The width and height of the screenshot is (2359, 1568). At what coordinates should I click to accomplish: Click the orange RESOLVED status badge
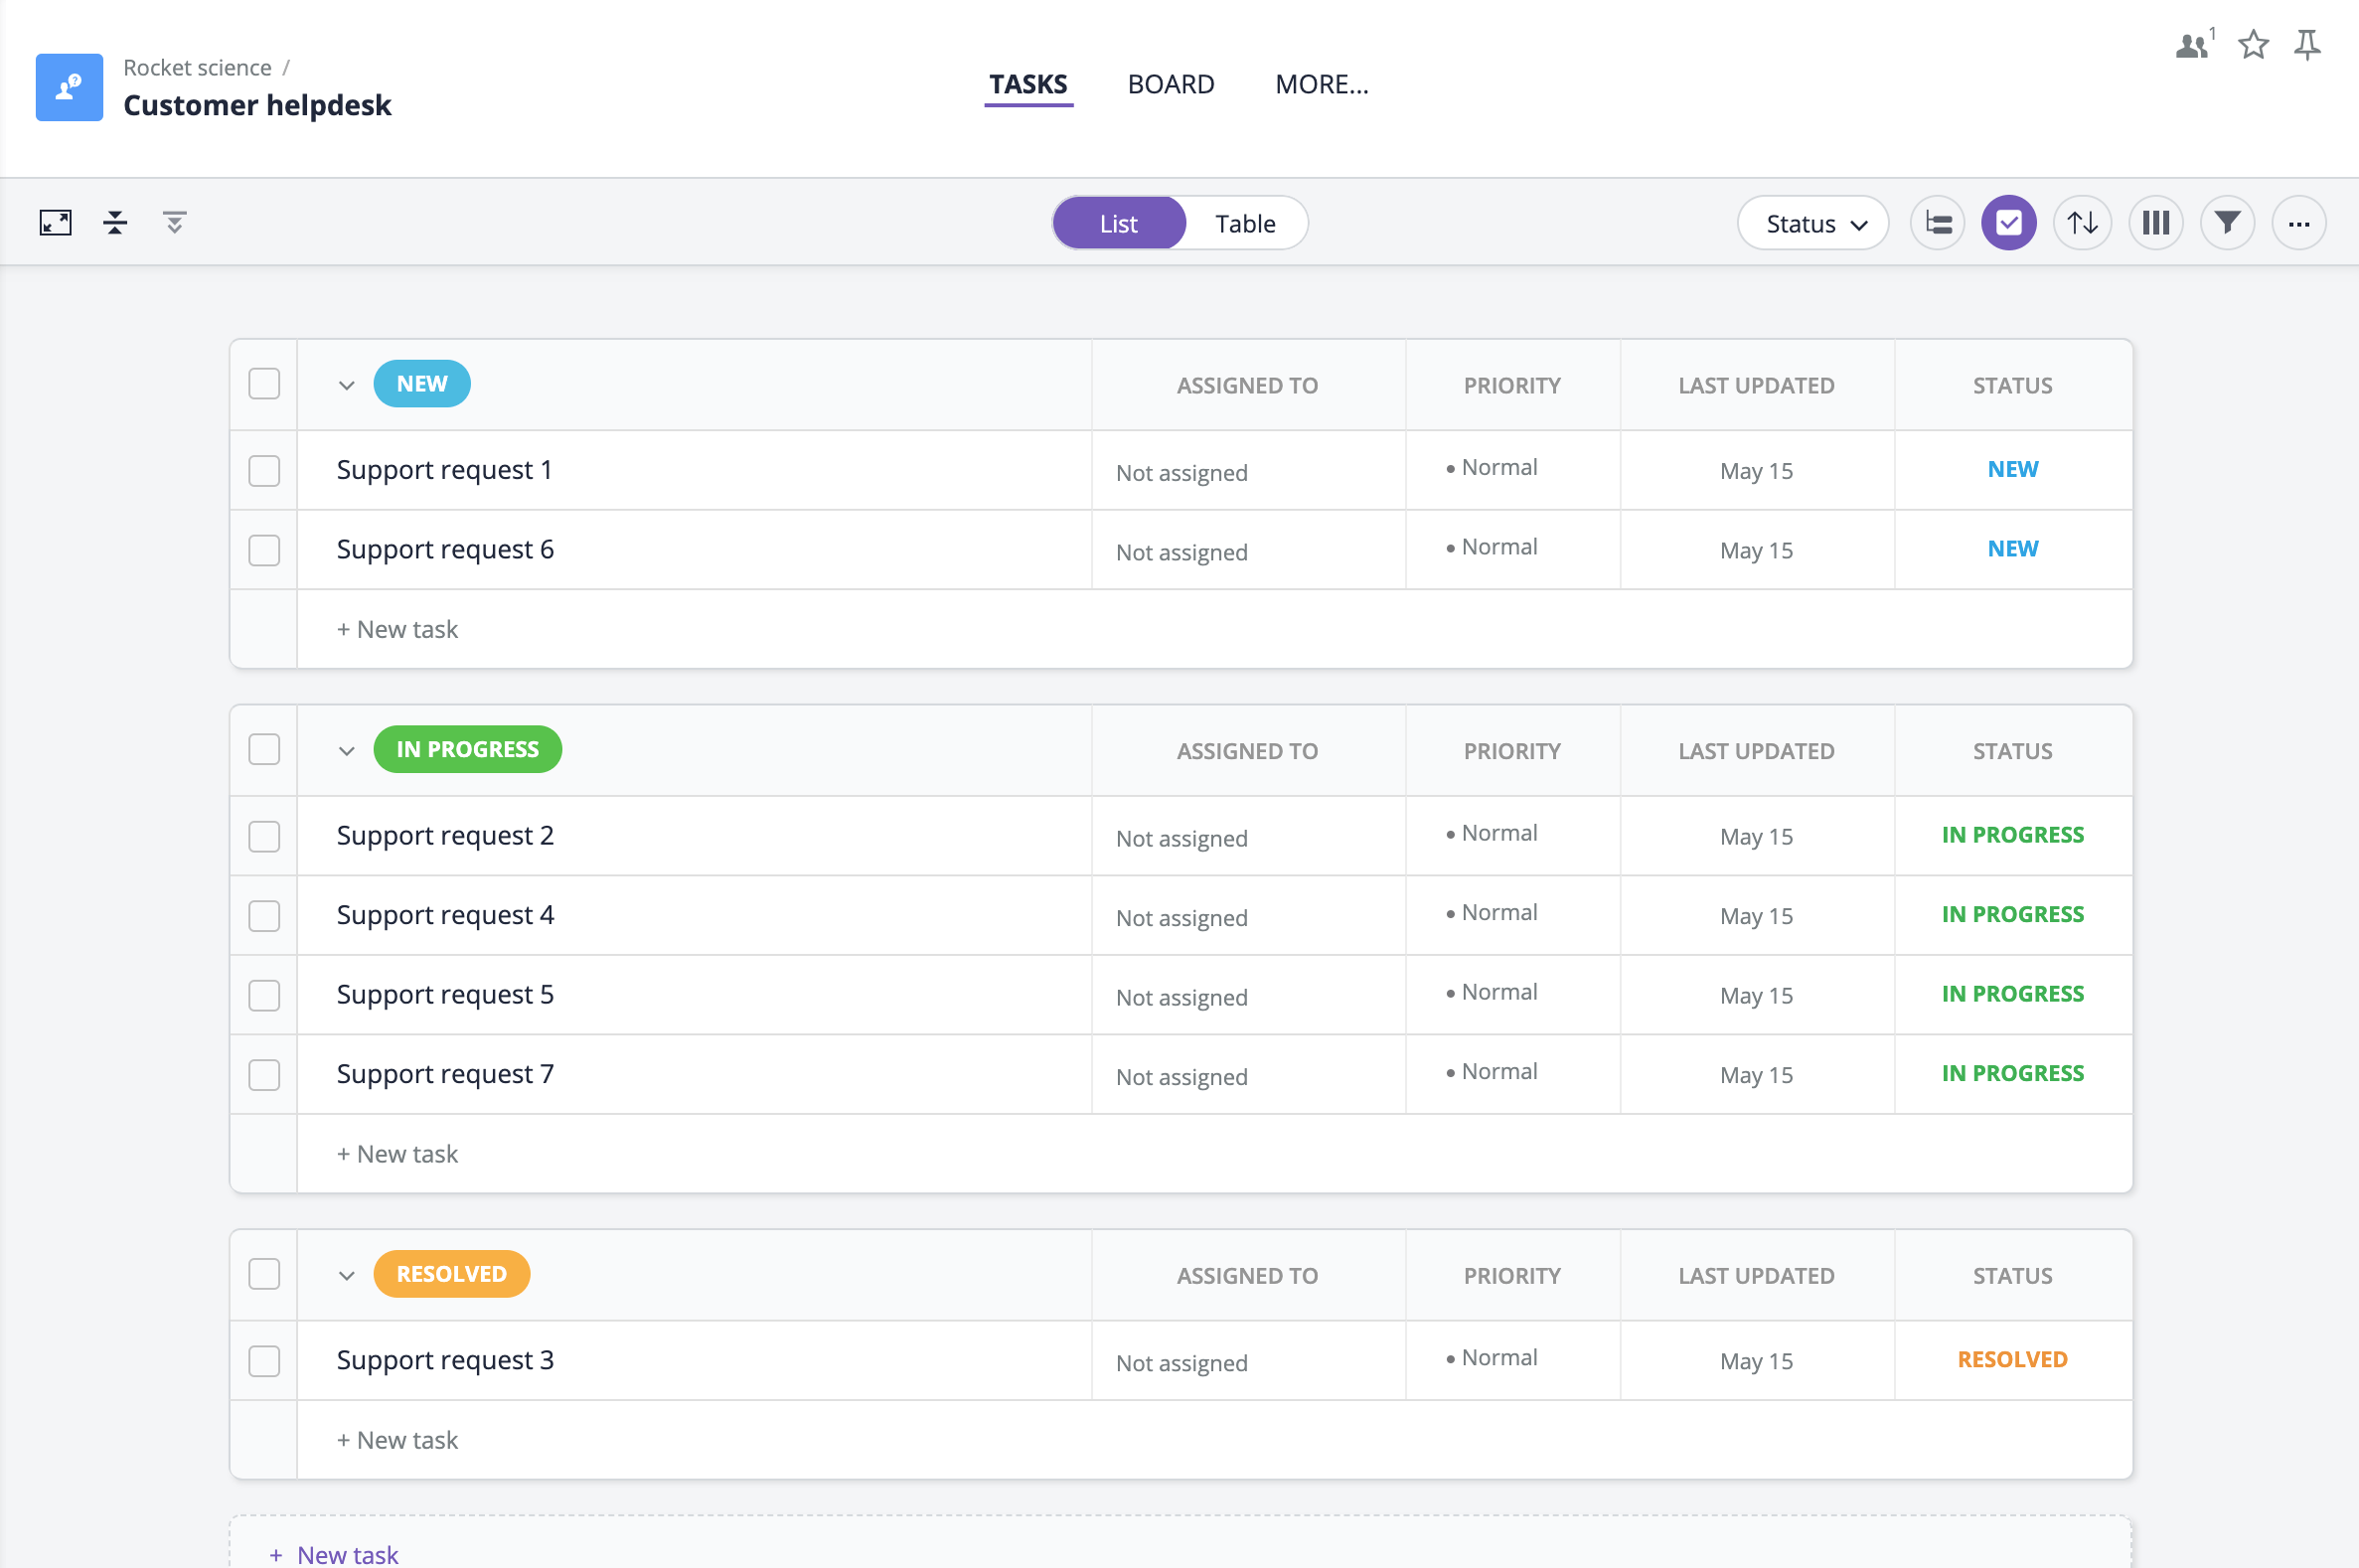coord(451,1275)
